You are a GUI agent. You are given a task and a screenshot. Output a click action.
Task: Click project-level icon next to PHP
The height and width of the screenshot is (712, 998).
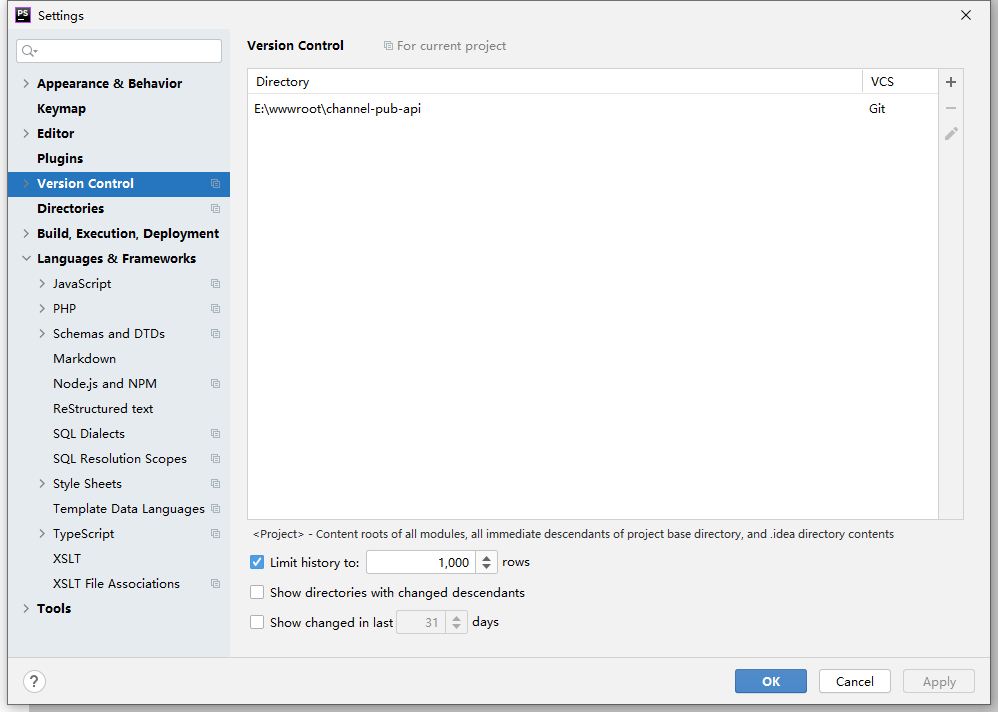pyautogui.click(x=215, y=309)
